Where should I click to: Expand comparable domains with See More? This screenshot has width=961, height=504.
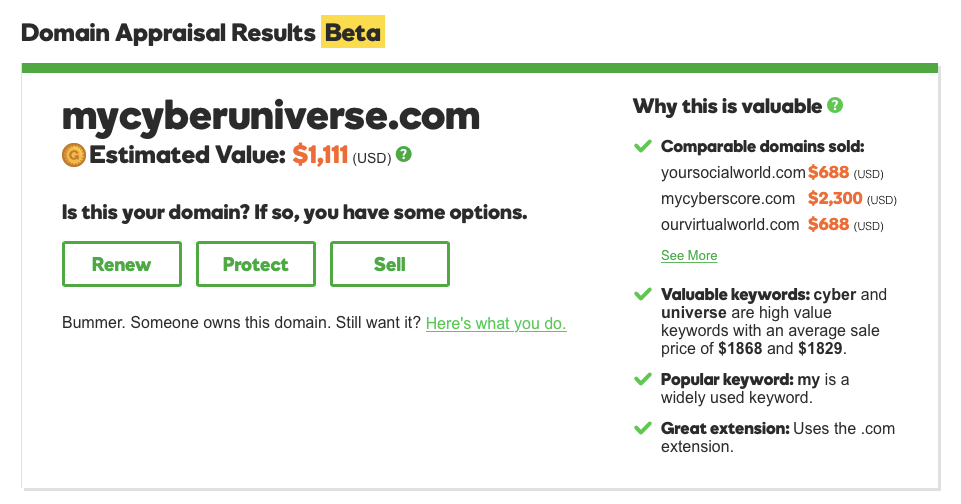(689, 256)
